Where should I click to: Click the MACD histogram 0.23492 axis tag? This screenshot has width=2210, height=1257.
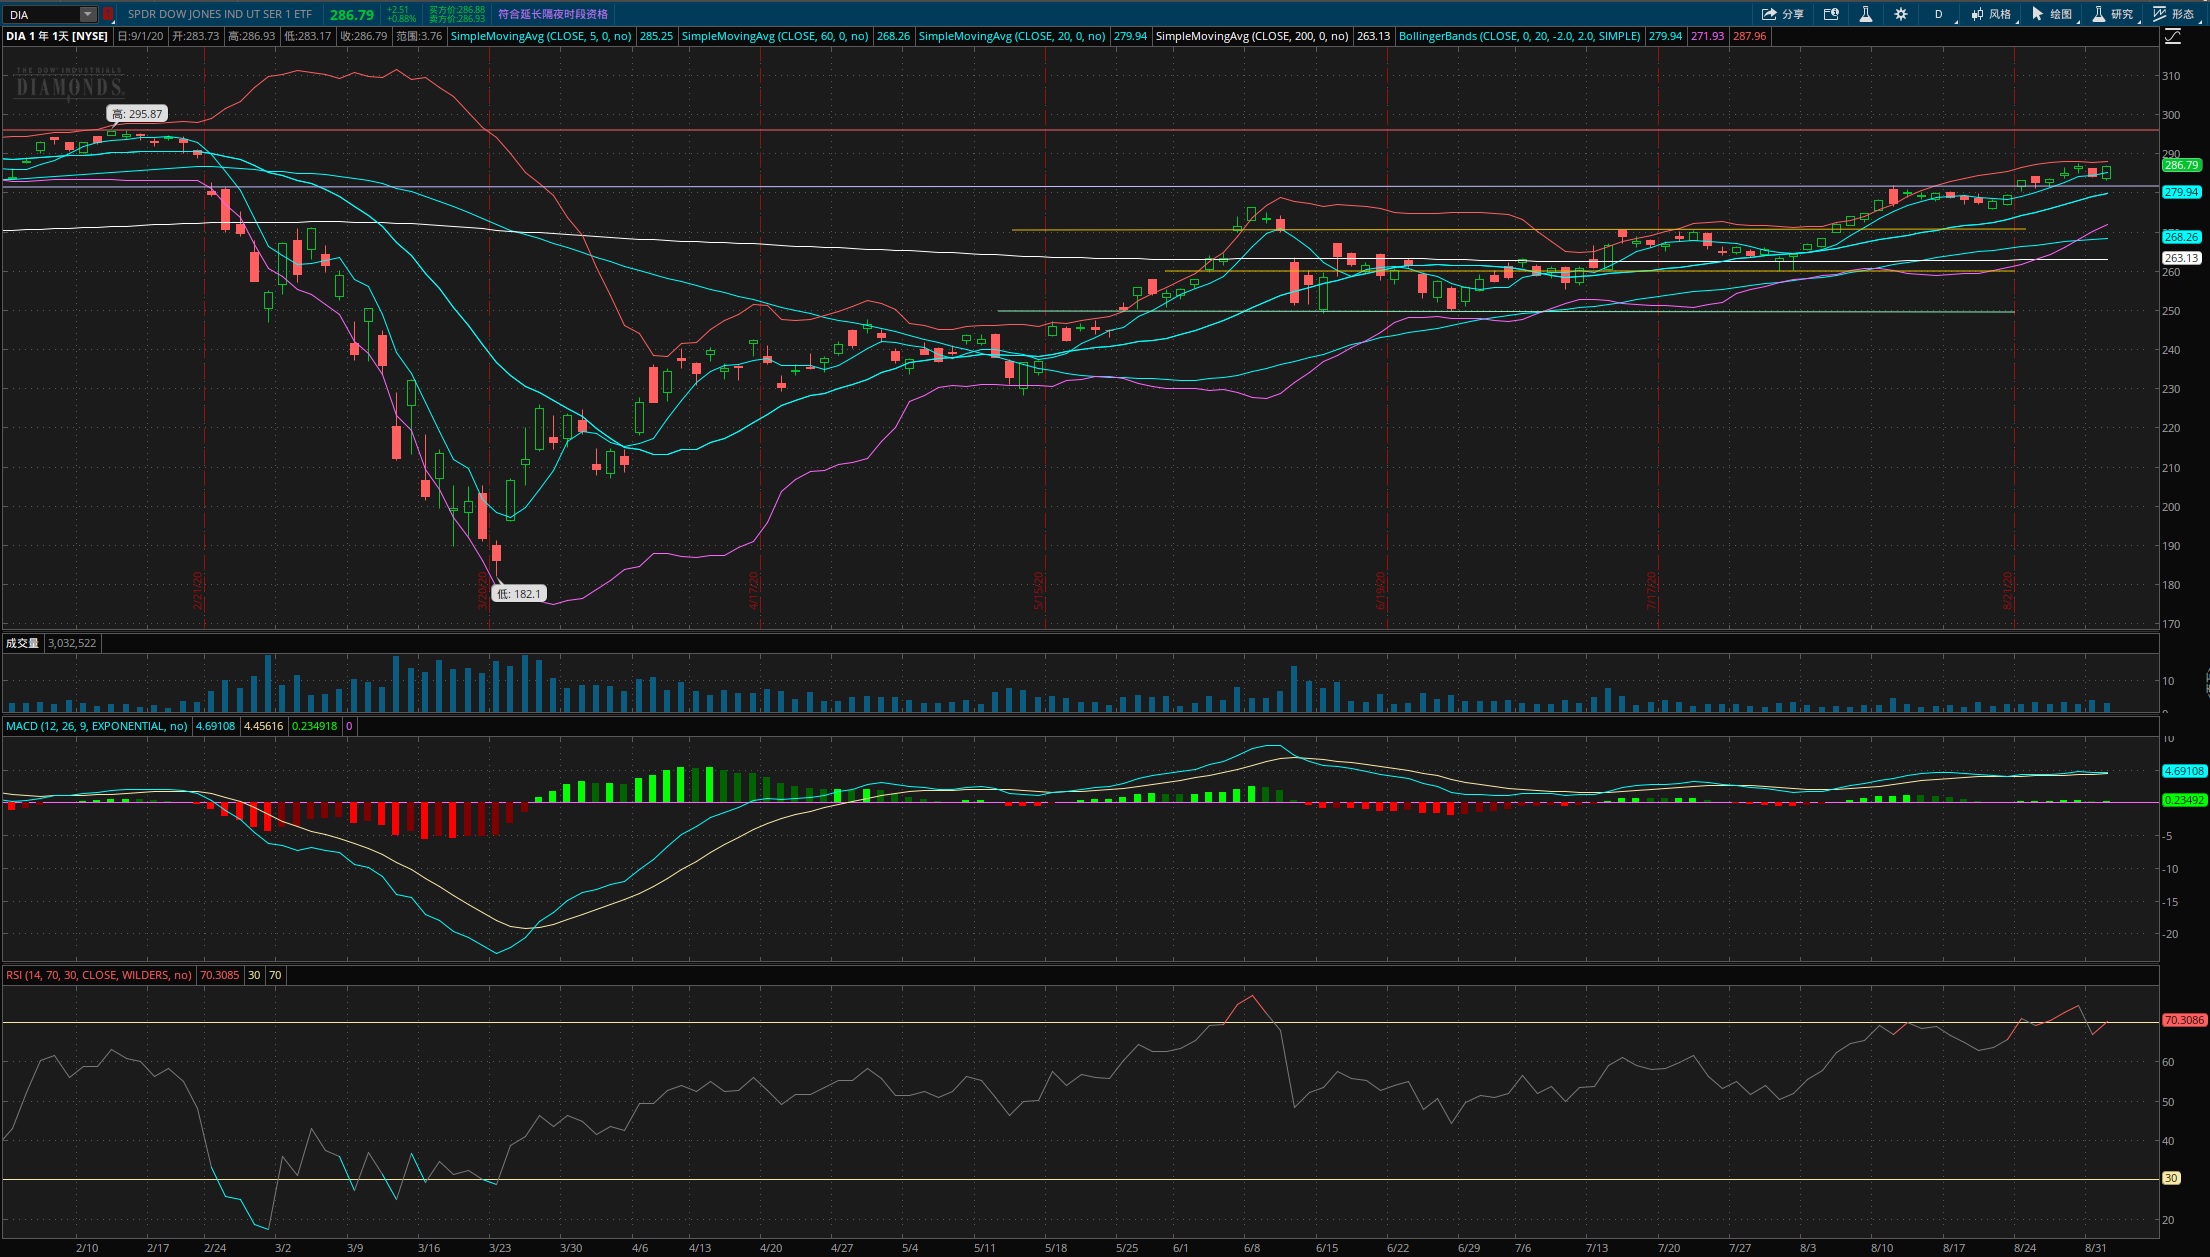point(2184,800)
